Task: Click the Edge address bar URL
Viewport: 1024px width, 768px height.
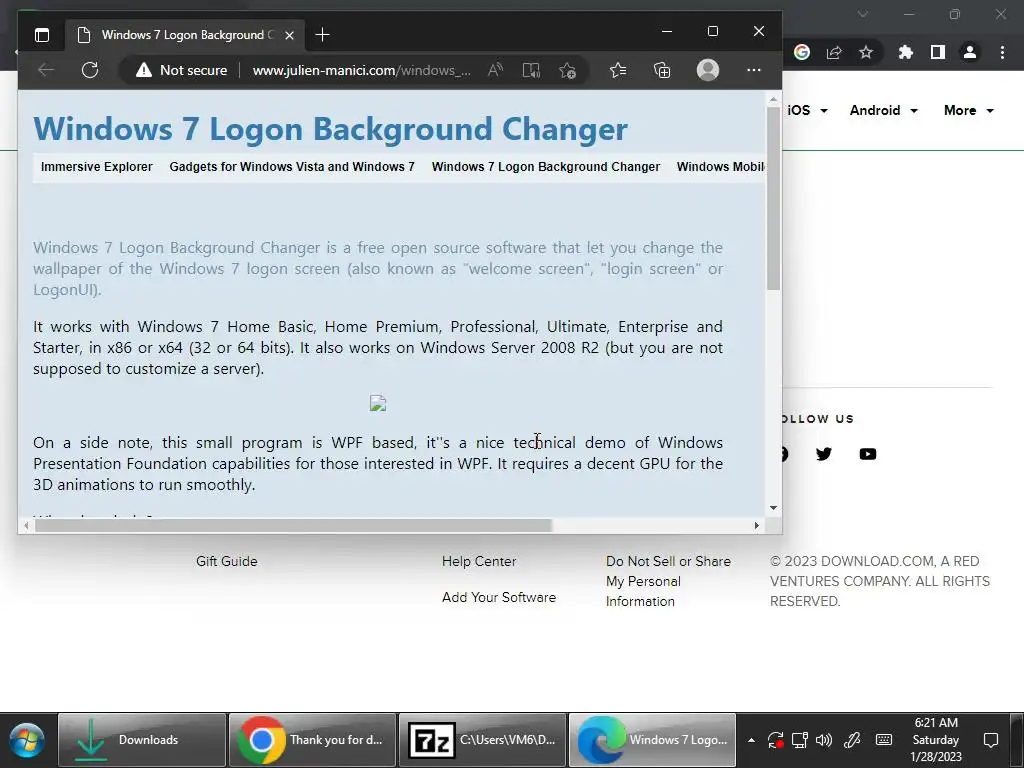Action: pos(361,71)
